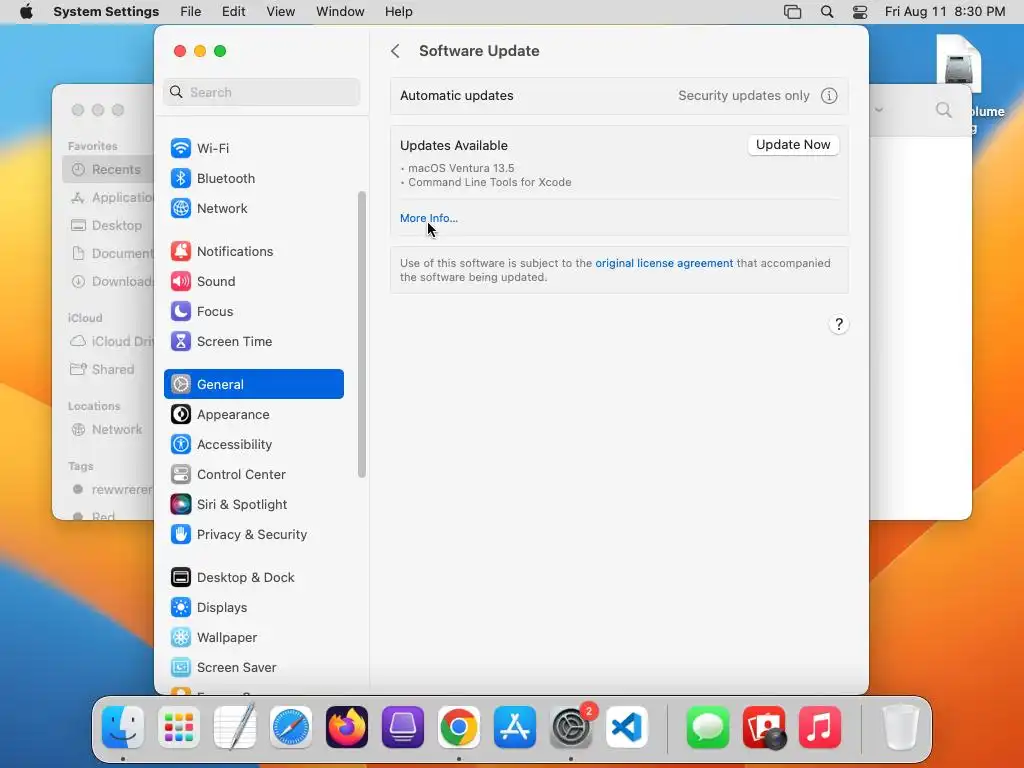Screen dimensions: 1024x768
Task: Select Network location in Finder sidebar
Action: [x=108, y=430]
